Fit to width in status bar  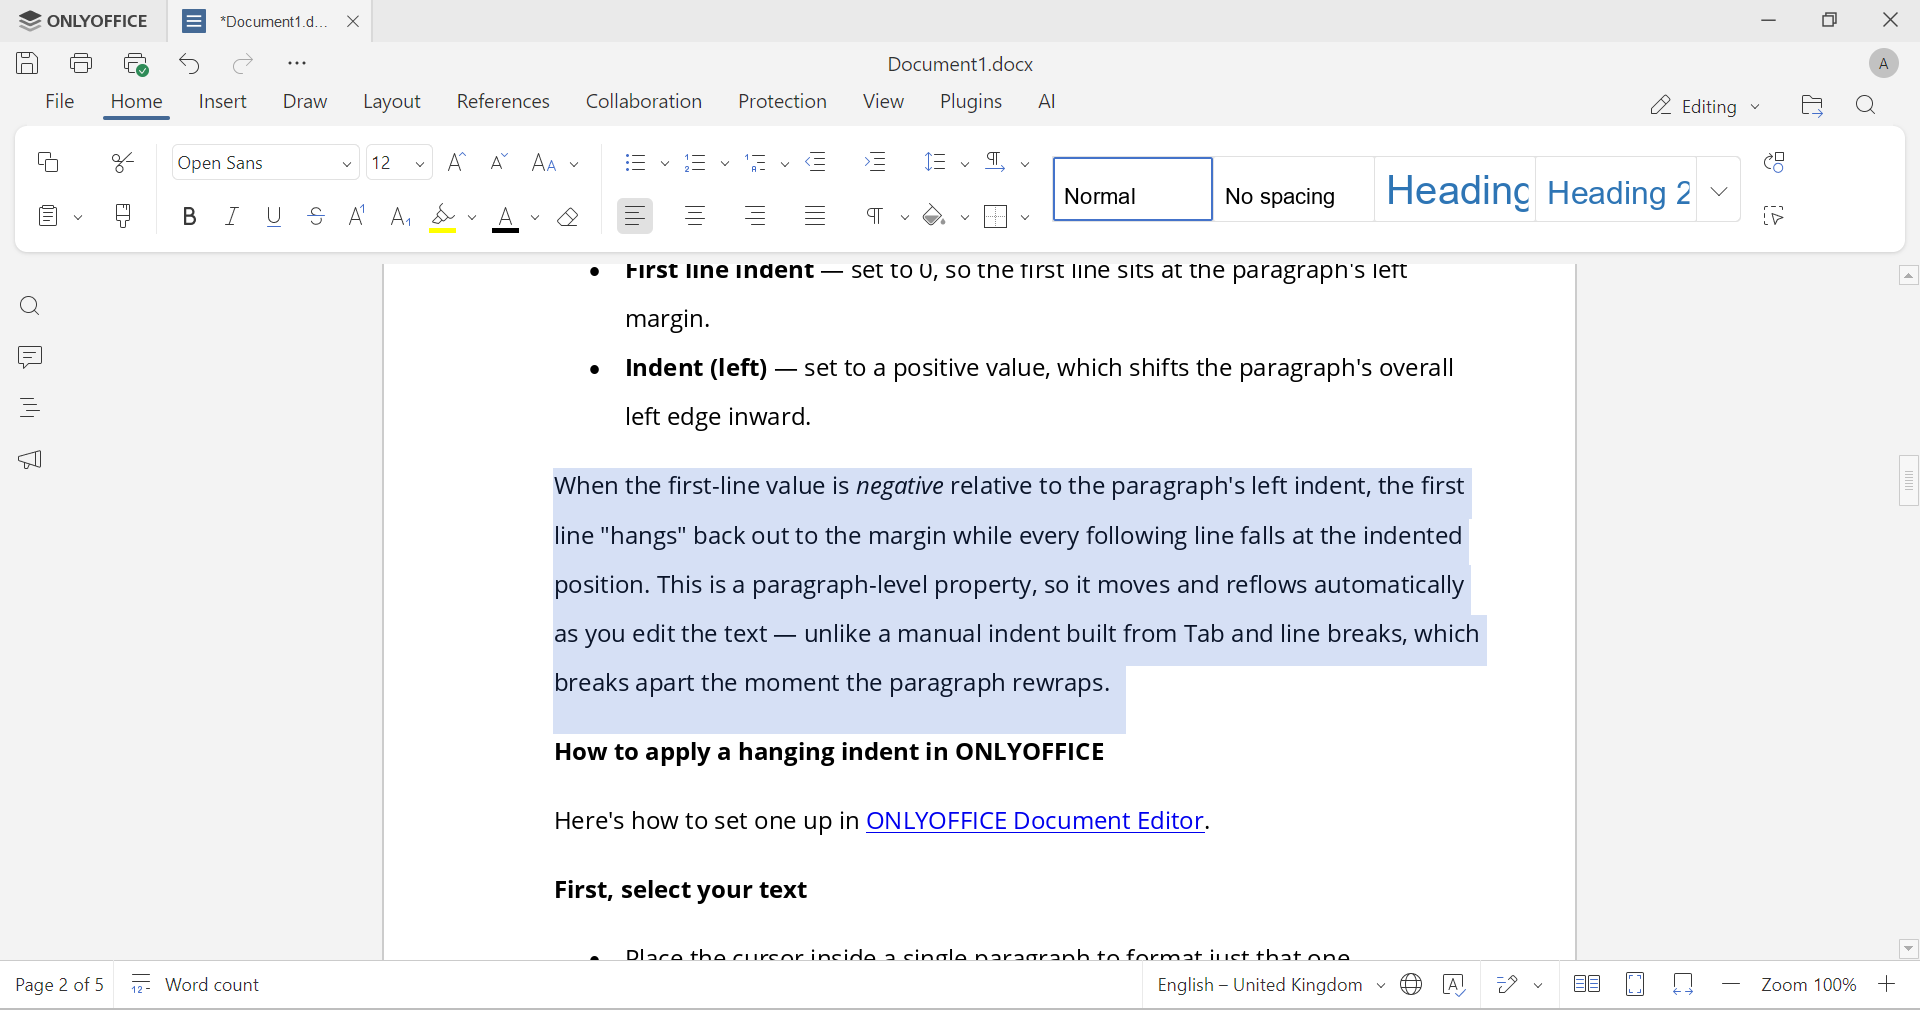1684,985
